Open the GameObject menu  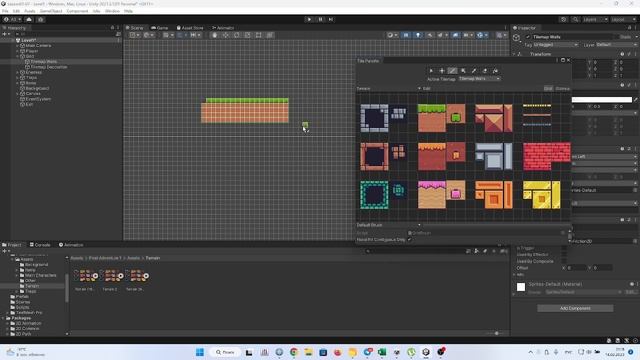(x=51, y=11)
